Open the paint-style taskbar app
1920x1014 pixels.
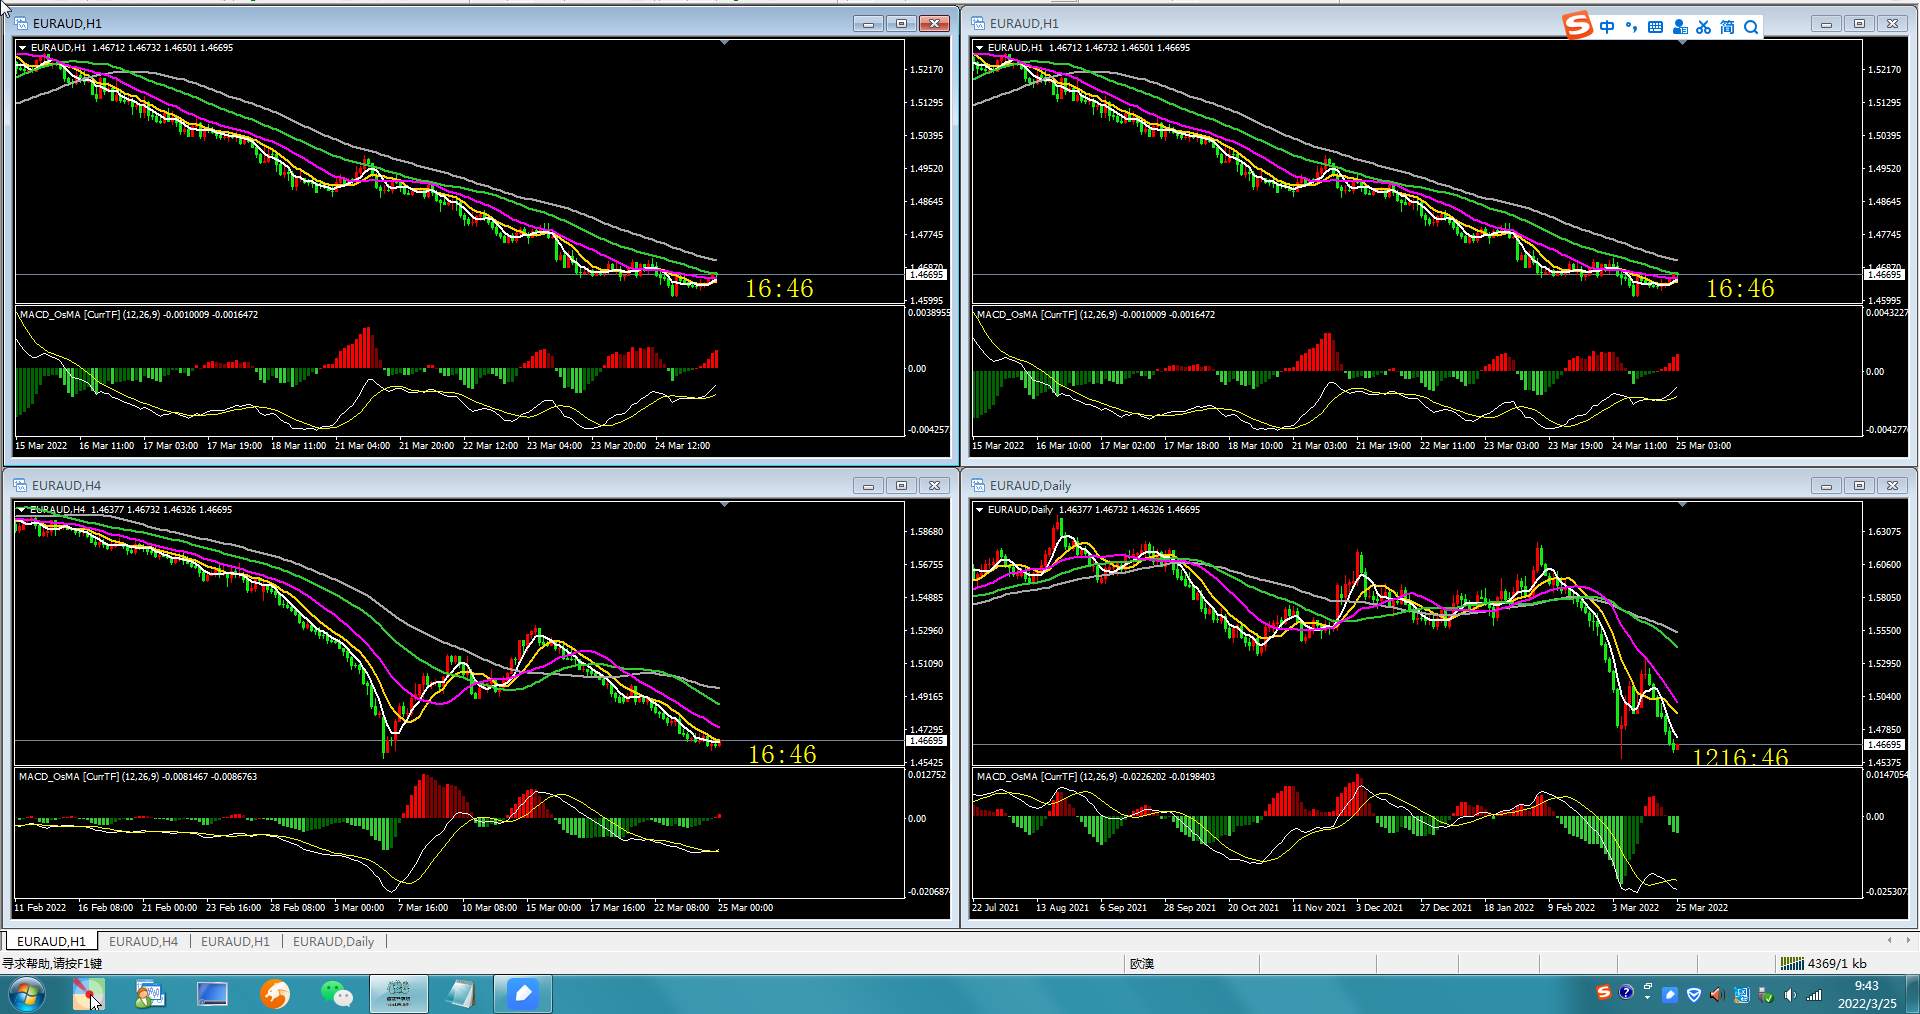tap(88, 994)
